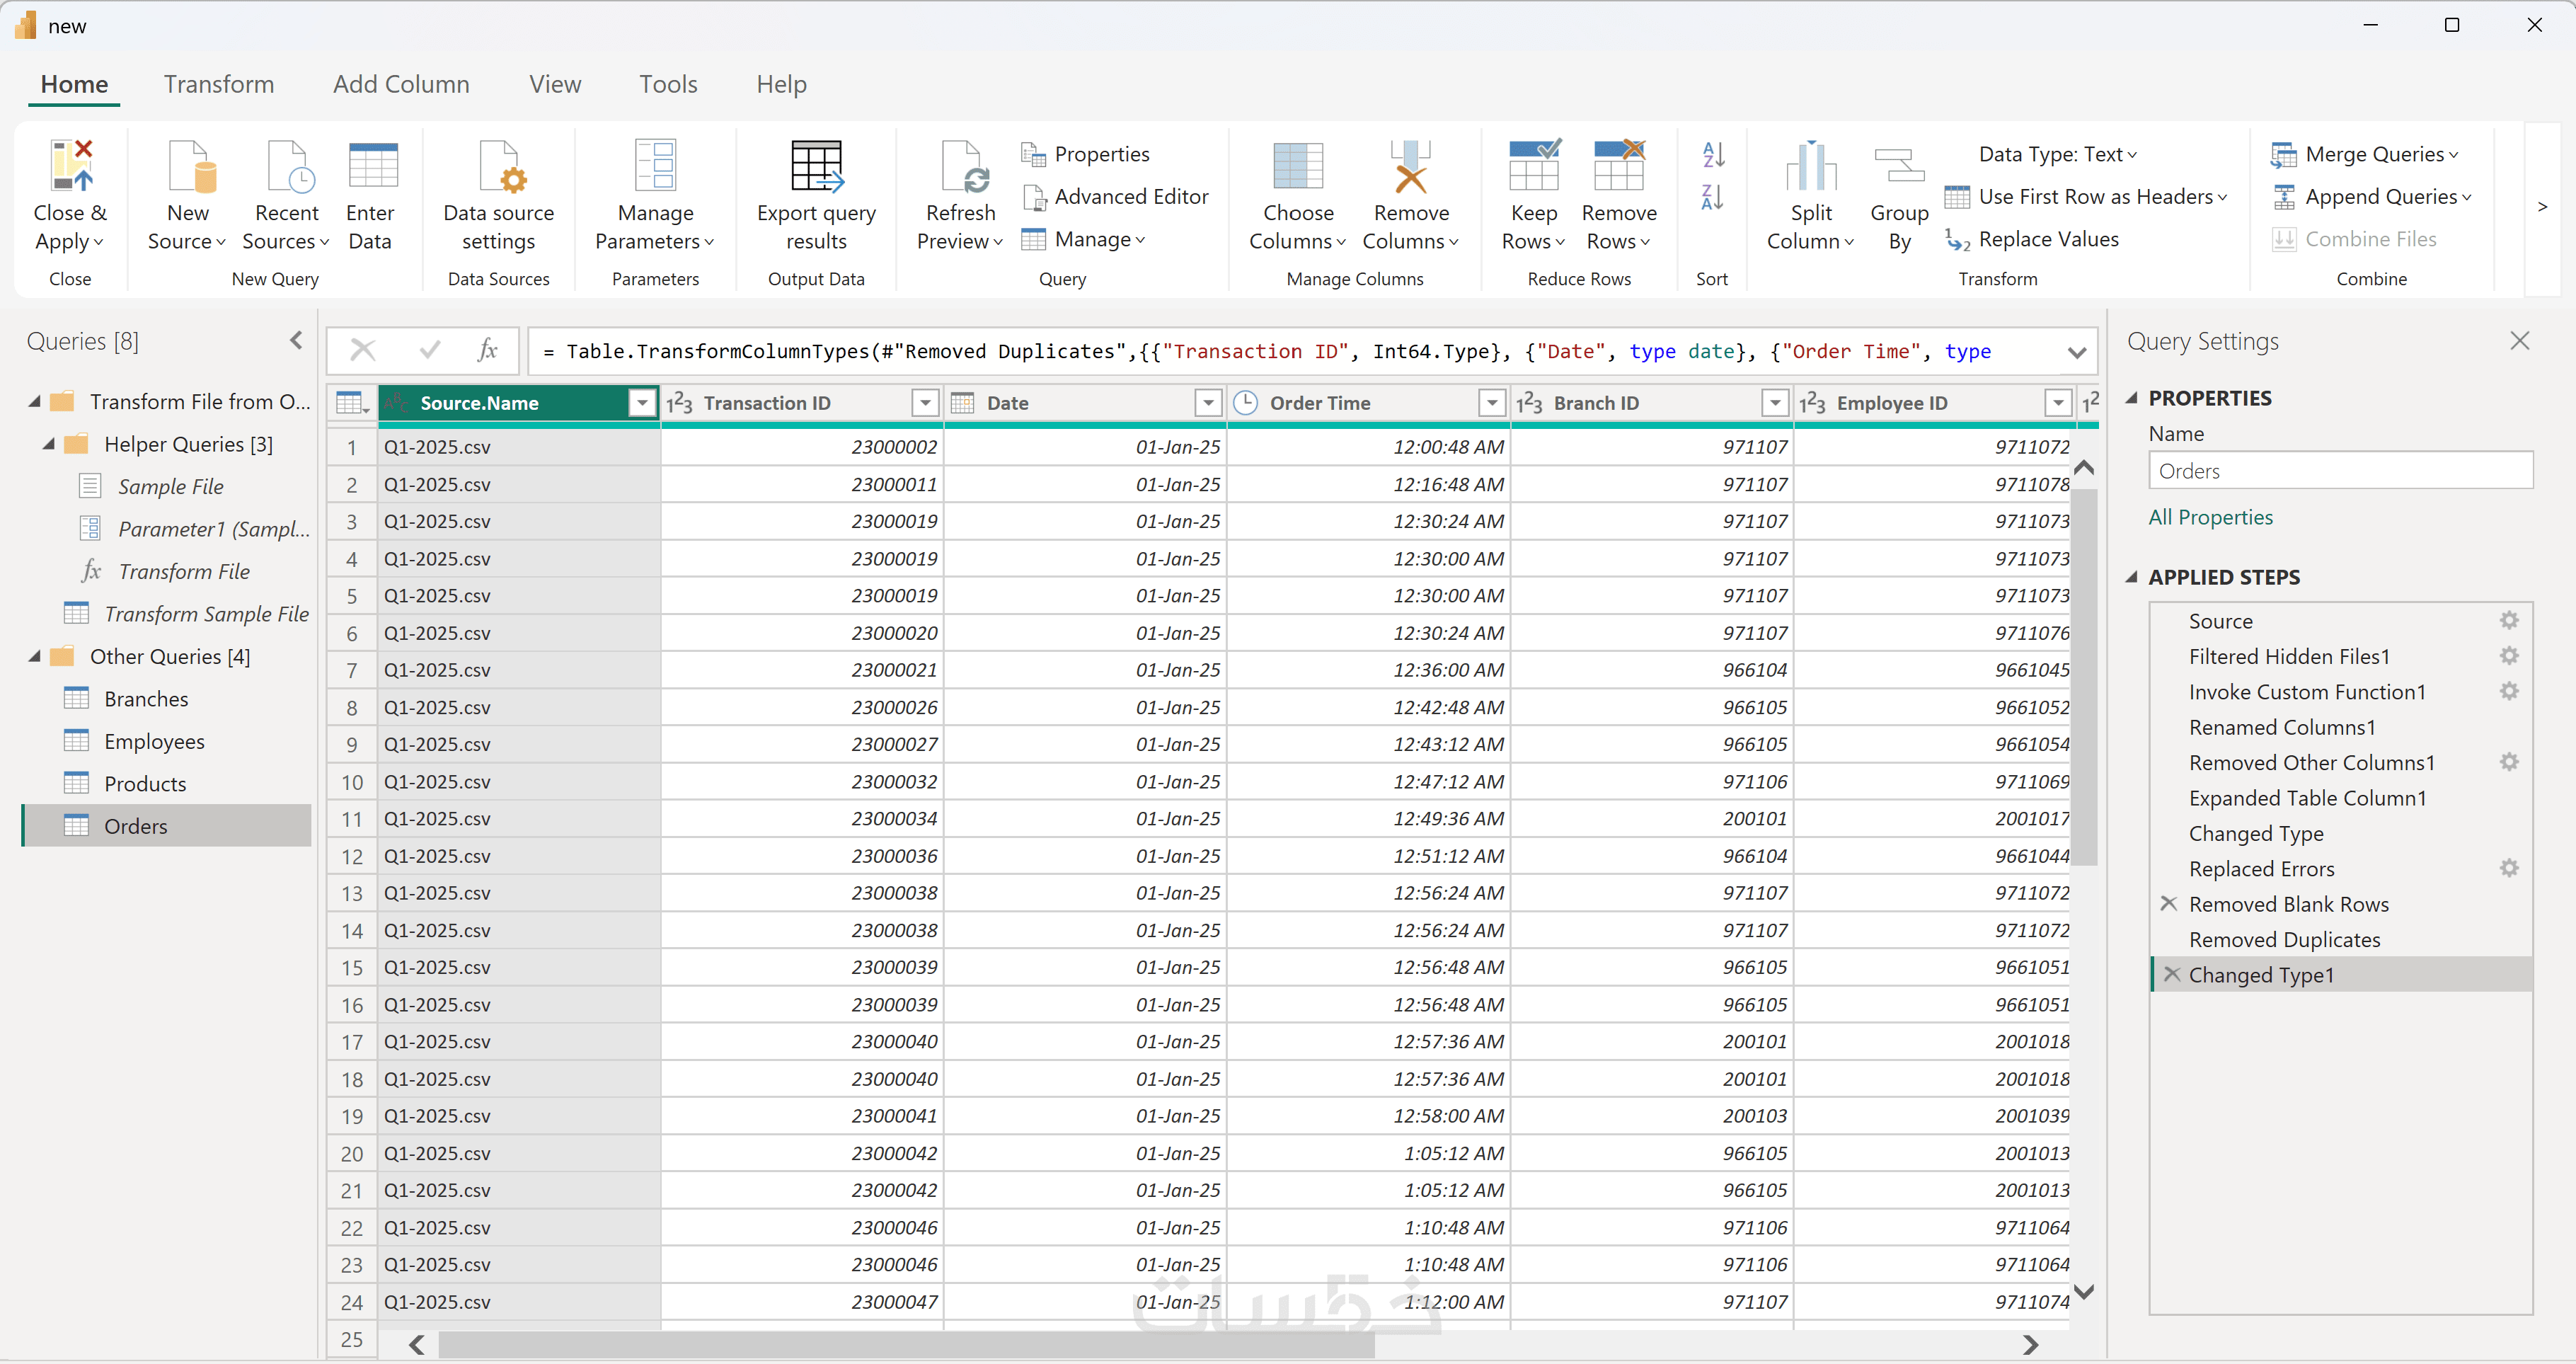Select the Removed Duplicates applied step
2576x1364 pixels.
click(x=2284, y=939)
